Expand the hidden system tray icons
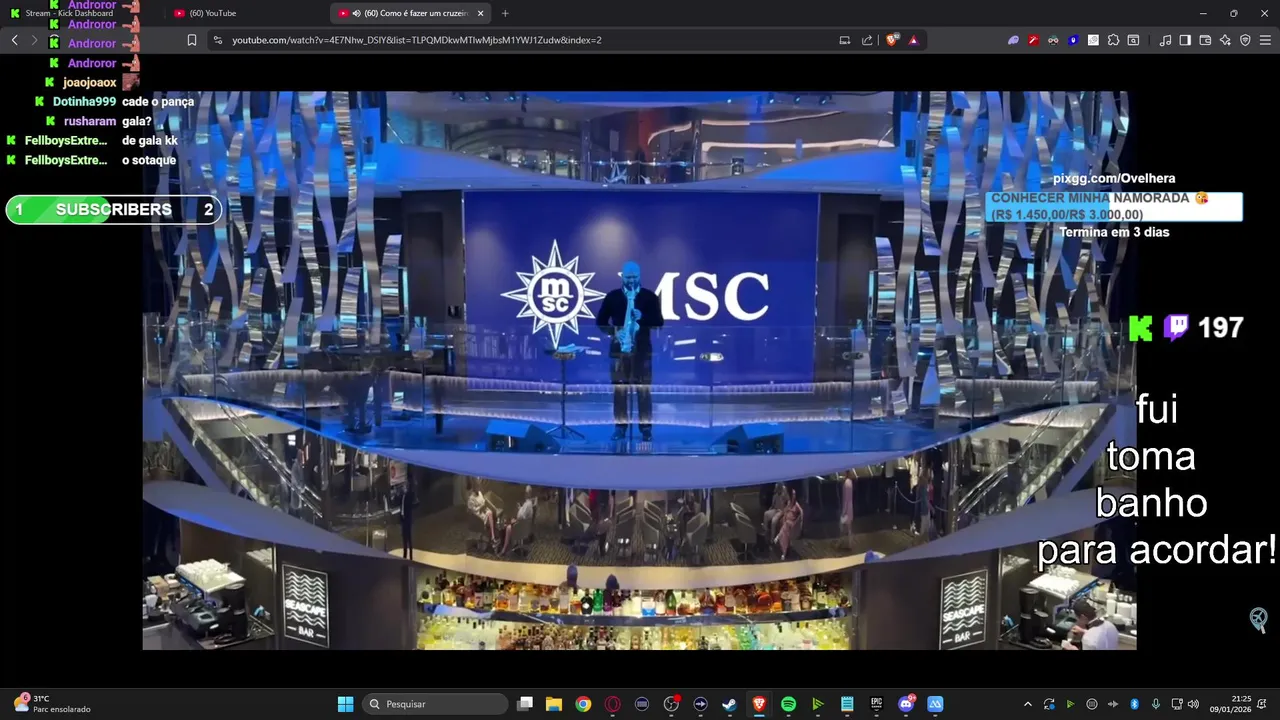The height and width of the screenshot is (720, 1280). click(x=1027, y=704)
